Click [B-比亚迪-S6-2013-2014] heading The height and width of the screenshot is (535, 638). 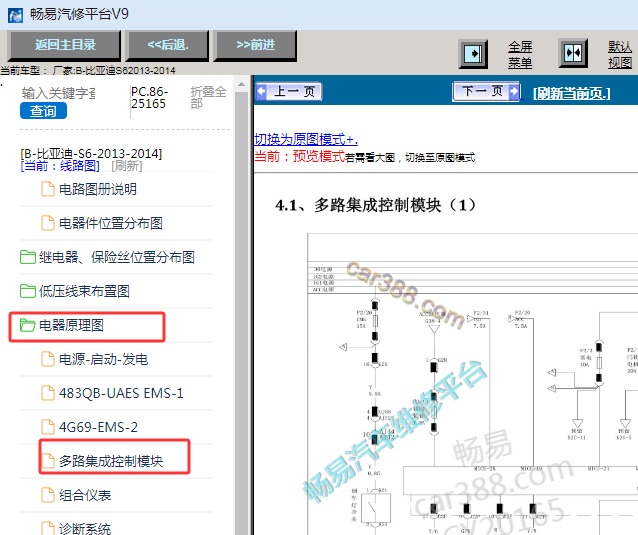(91, 154)
